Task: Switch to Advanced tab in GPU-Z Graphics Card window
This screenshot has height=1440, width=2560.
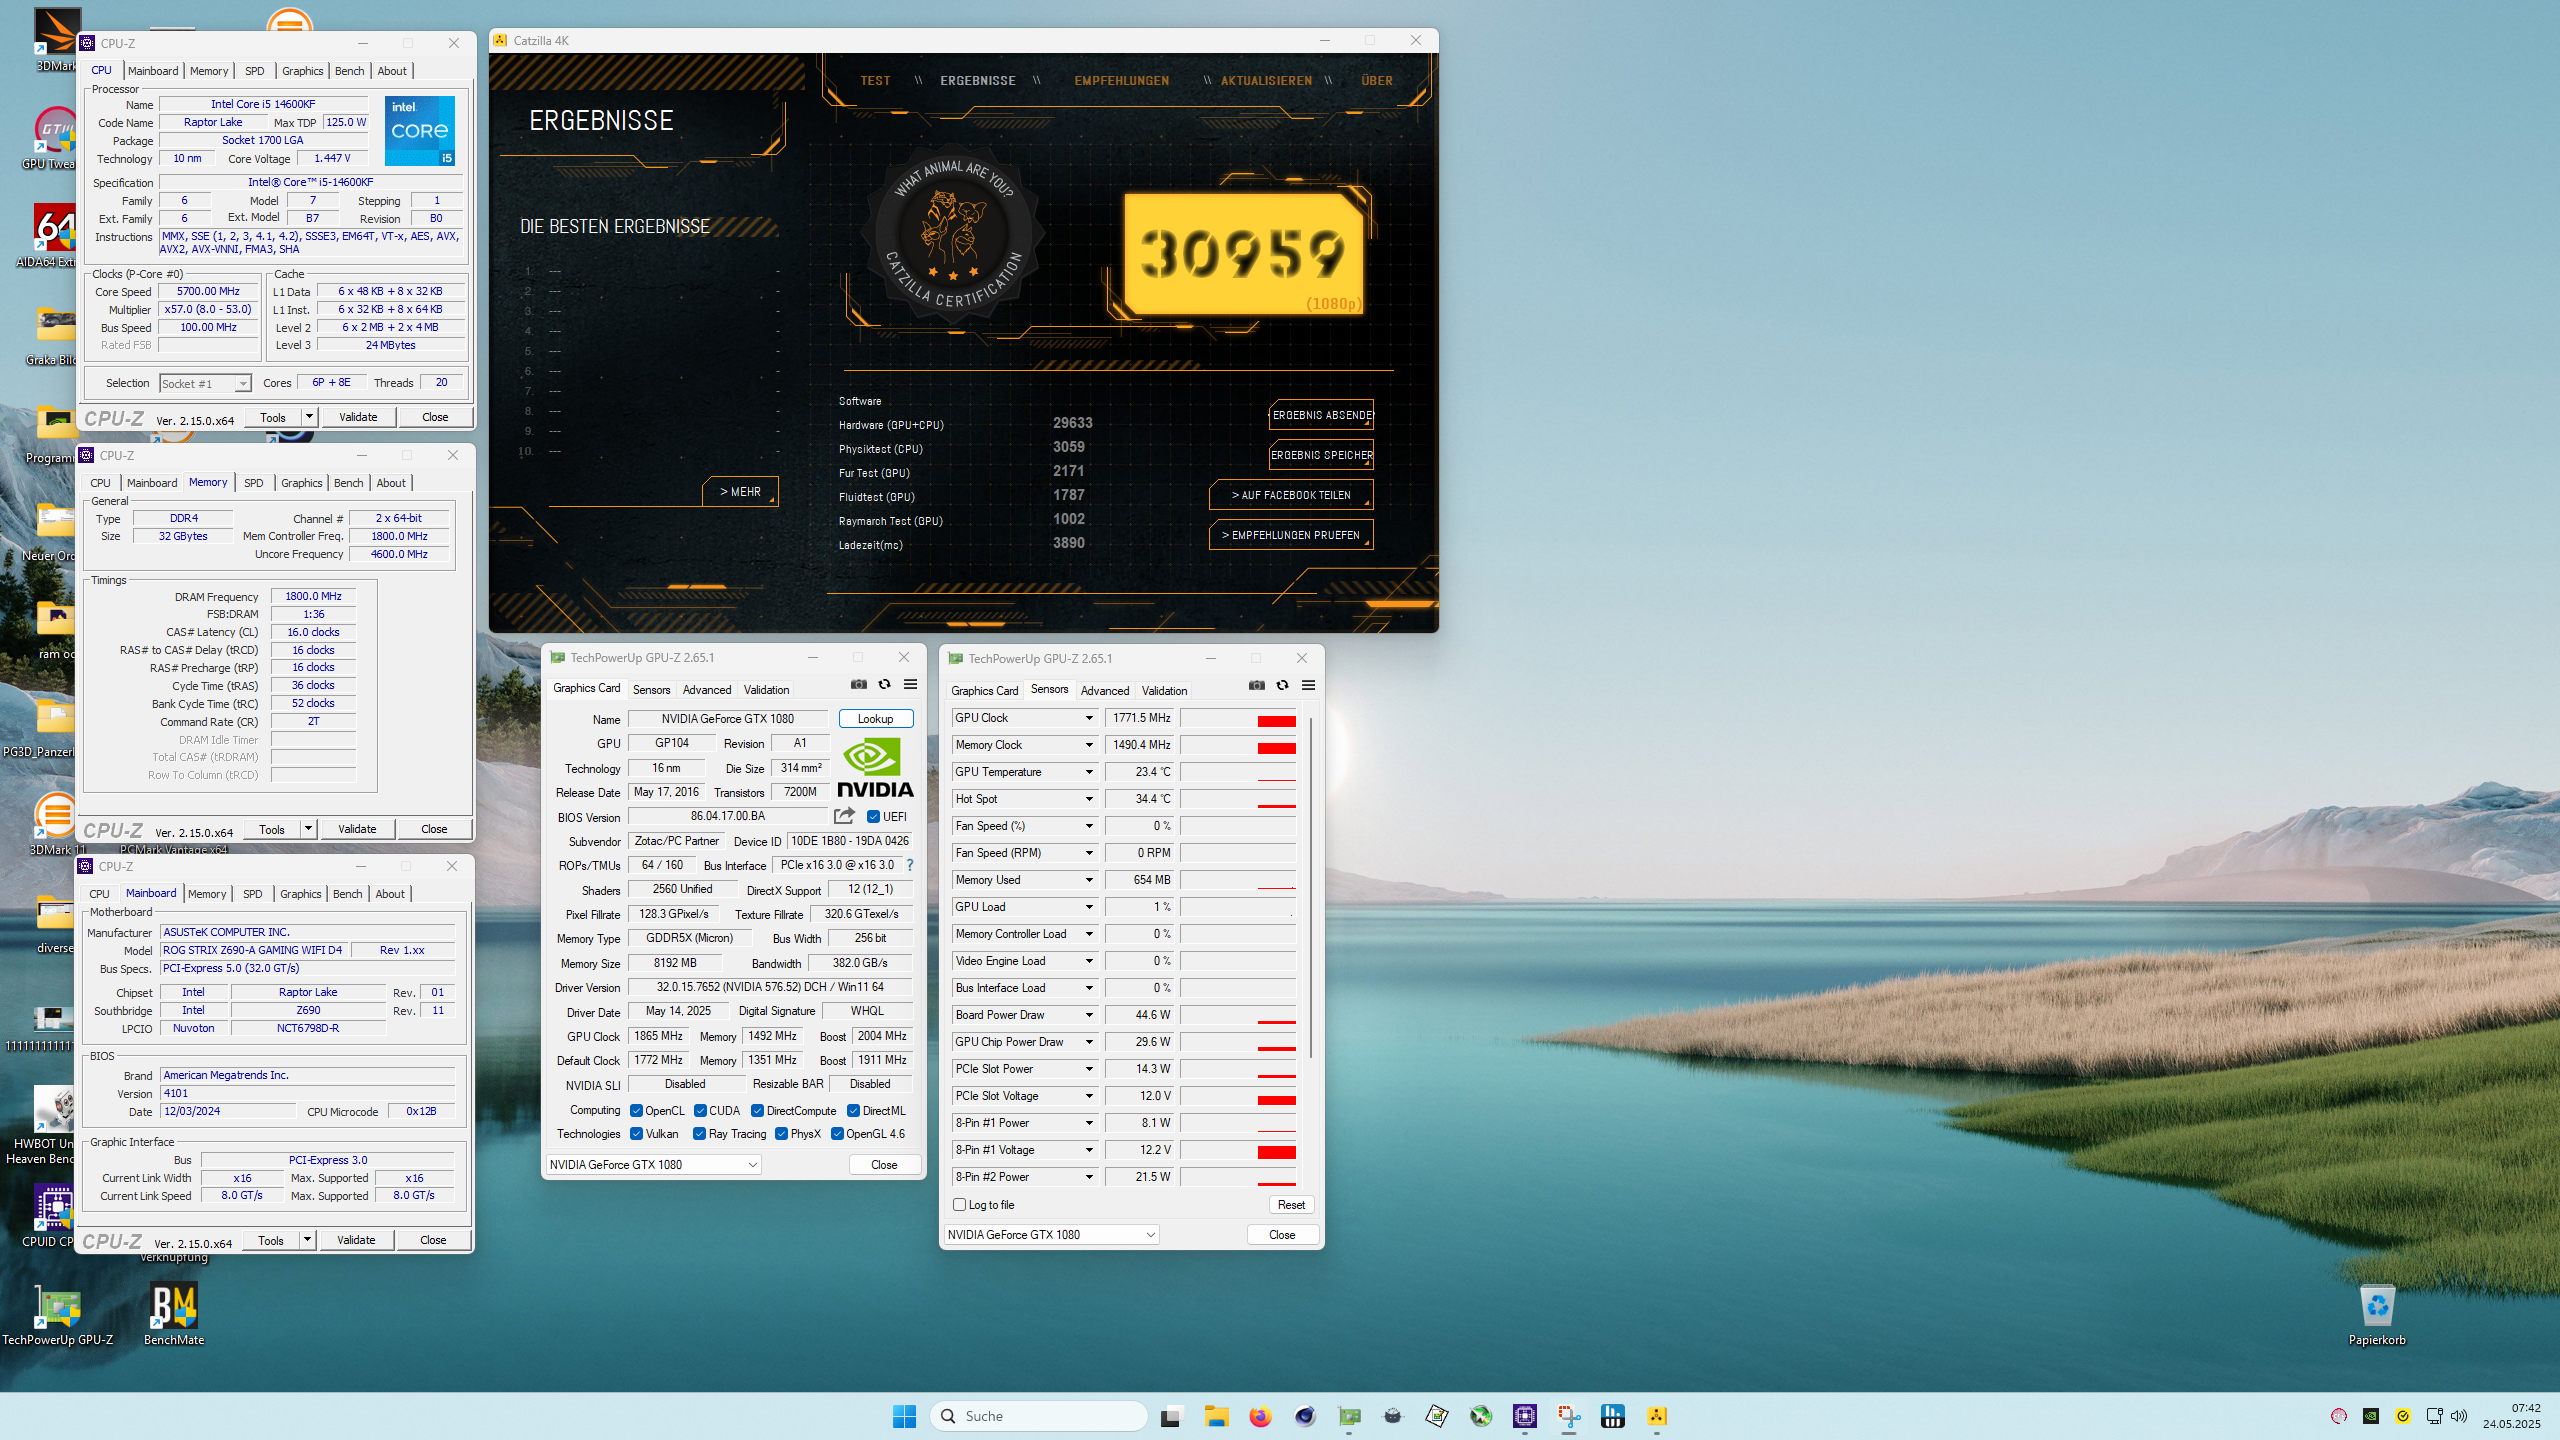Action: pos(706,690)
